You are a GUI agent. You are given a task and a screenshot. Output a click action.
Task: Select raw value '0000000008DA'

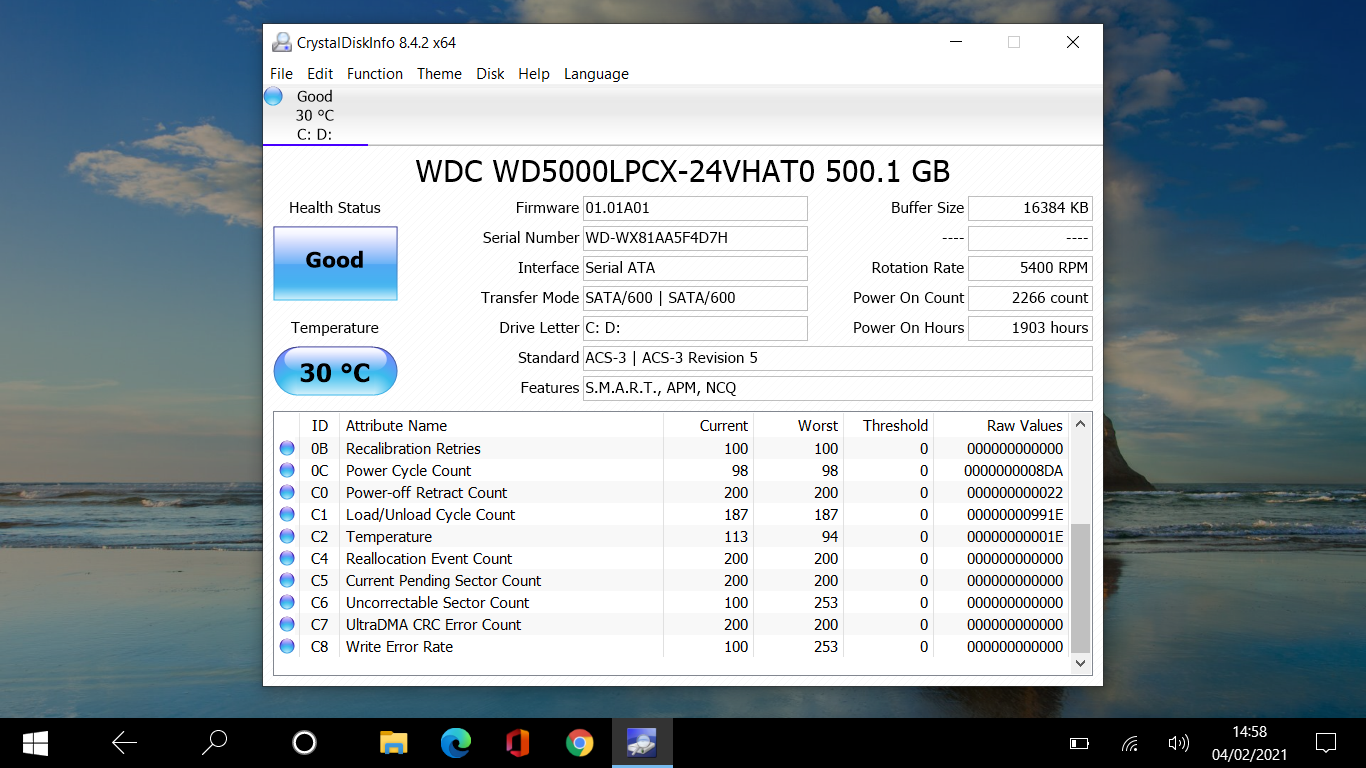[1013, 471]
